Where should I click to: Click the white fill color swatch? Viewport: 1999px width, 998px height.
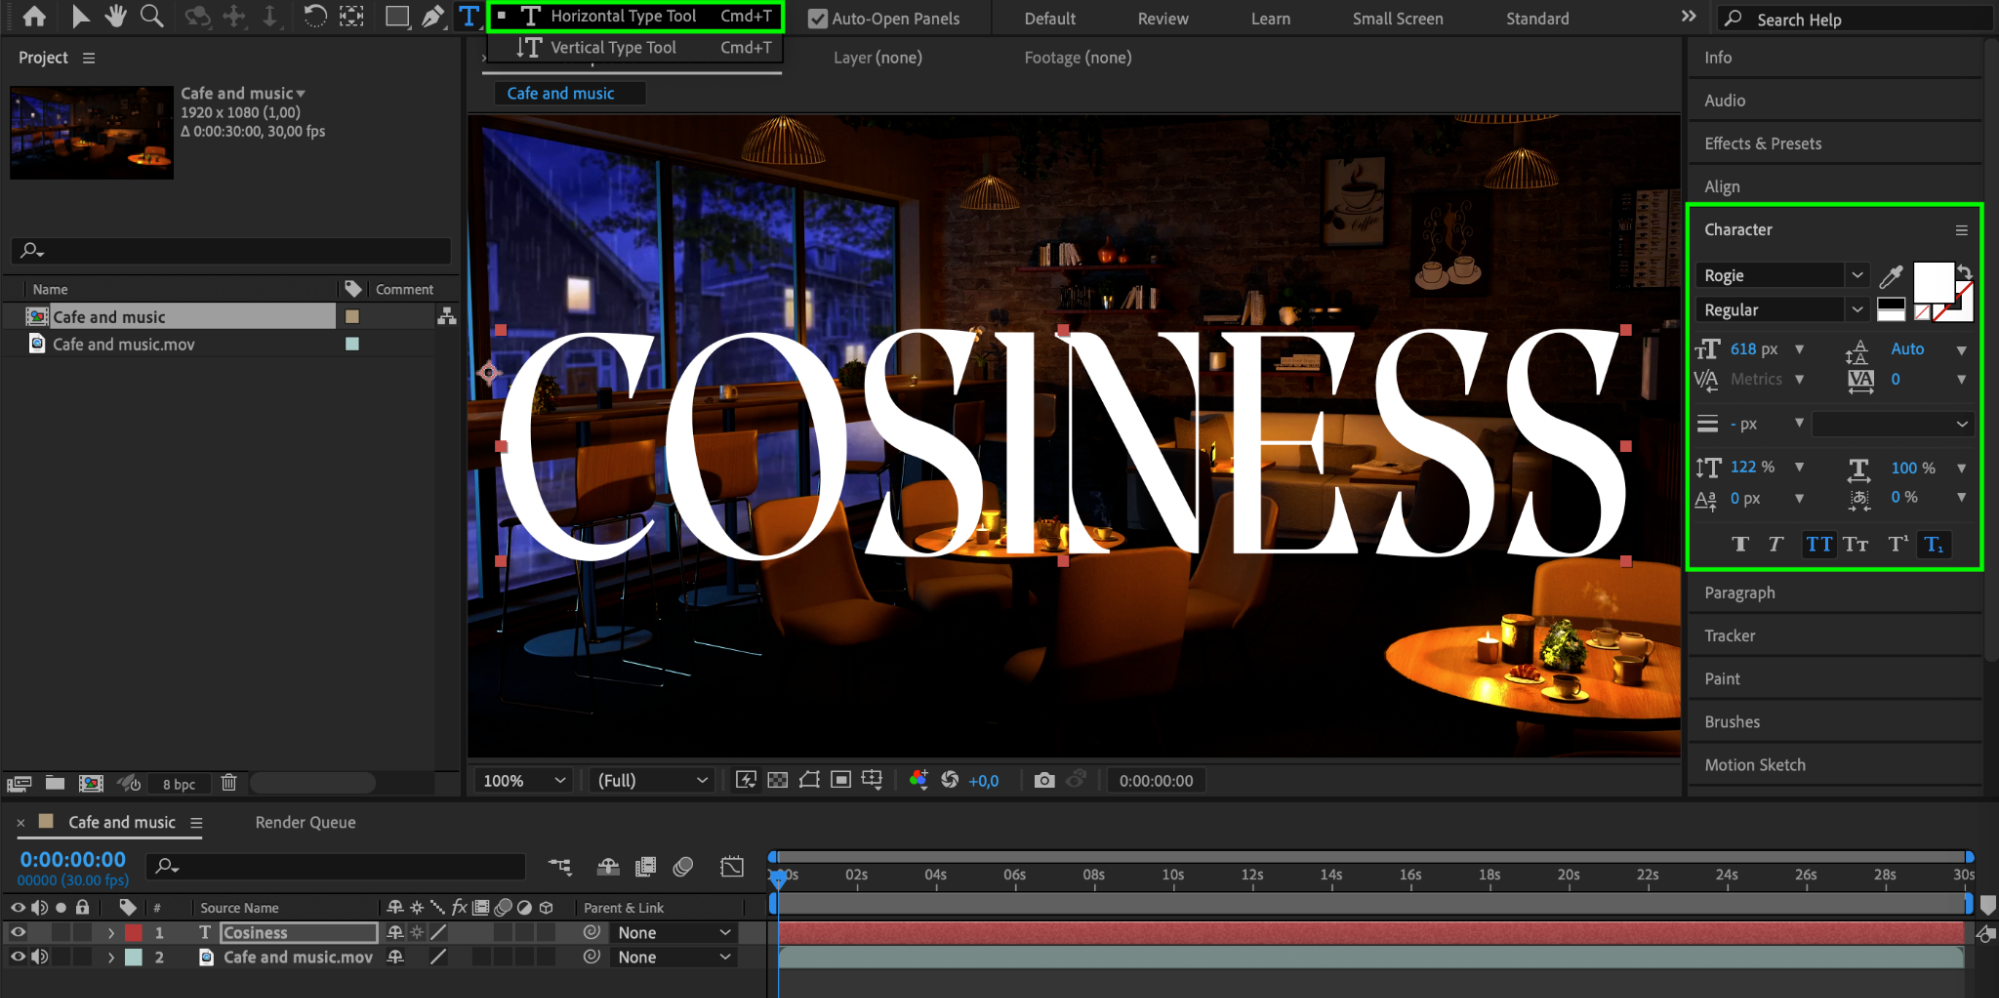point(1932,282)
